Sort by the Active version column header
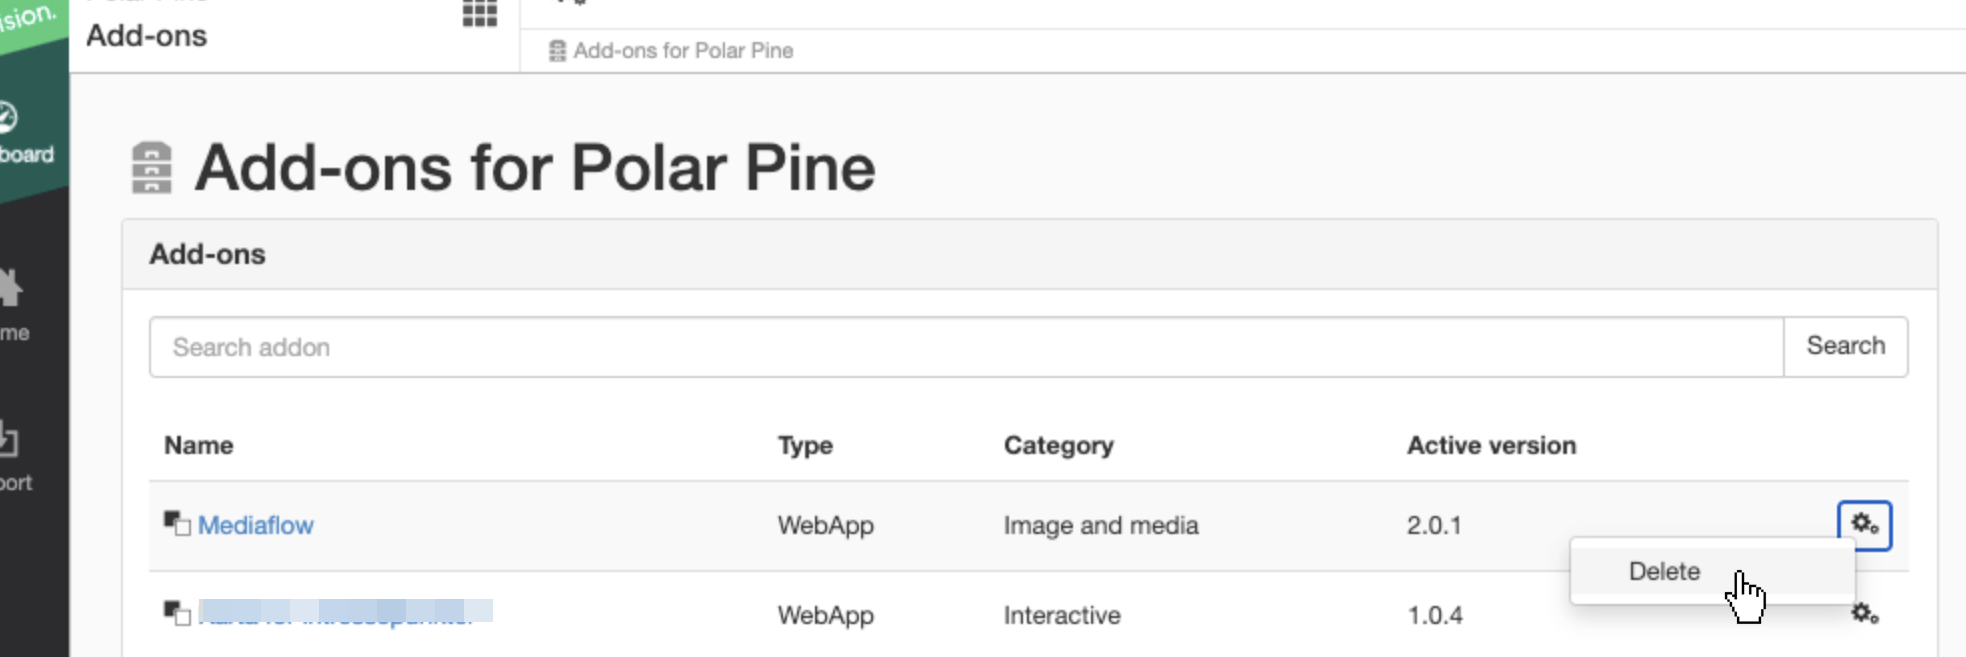 1491,445
